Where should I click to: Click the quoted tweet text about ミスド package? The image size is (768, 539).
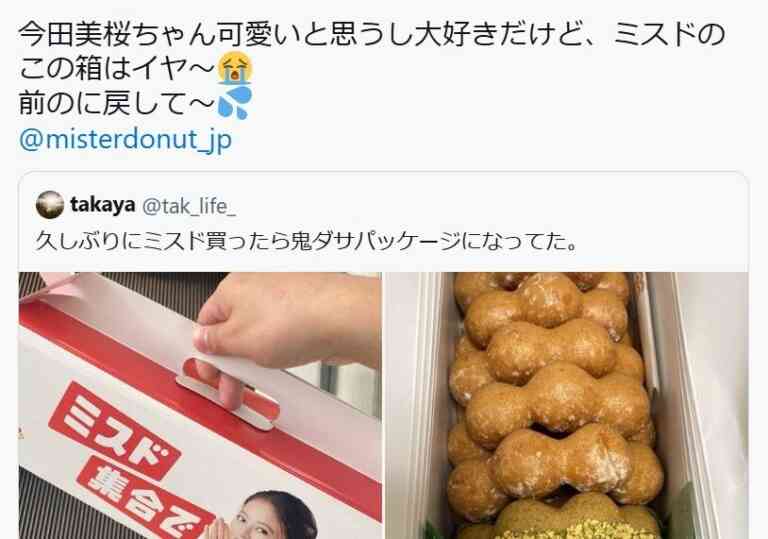click(x=307, y=242)
